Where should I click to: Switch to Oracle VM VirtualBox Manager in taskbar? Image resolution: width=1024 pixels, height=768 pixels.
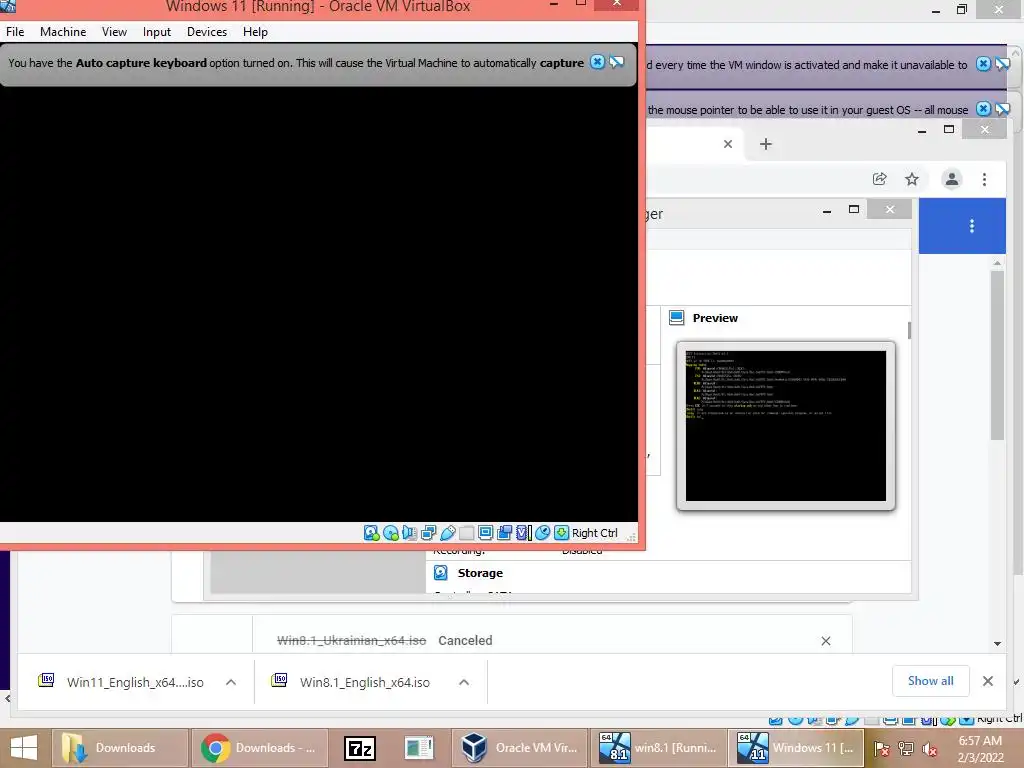(520, 748)
